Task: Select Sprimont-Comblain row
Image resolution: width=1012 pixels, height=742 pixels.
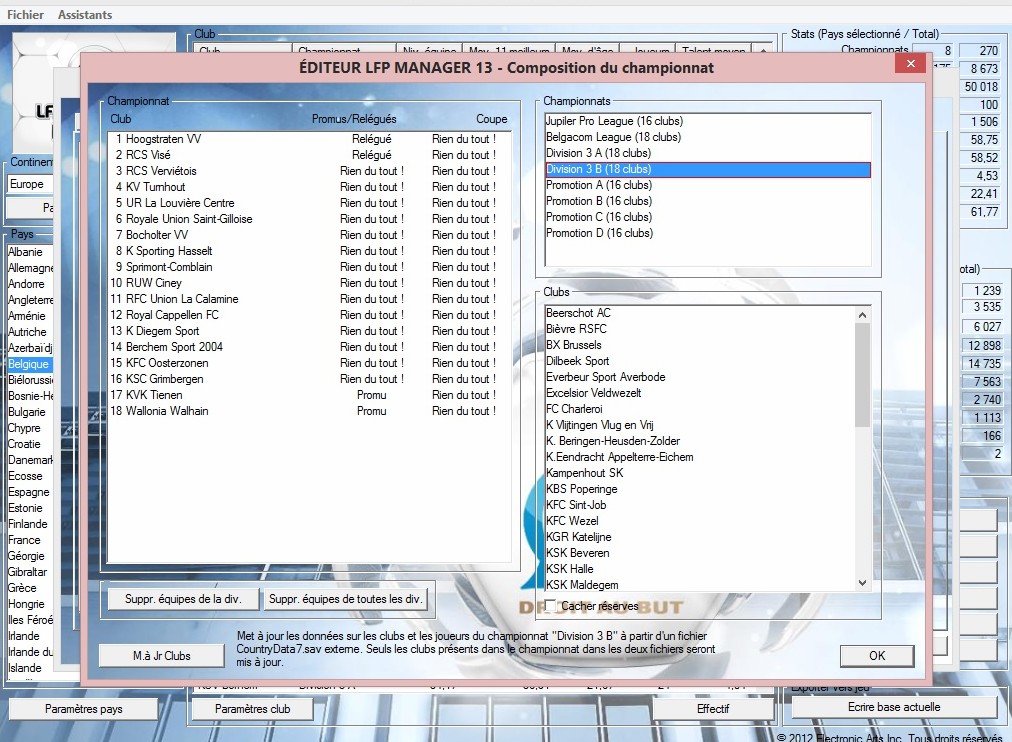Action: tap(309, 267)
